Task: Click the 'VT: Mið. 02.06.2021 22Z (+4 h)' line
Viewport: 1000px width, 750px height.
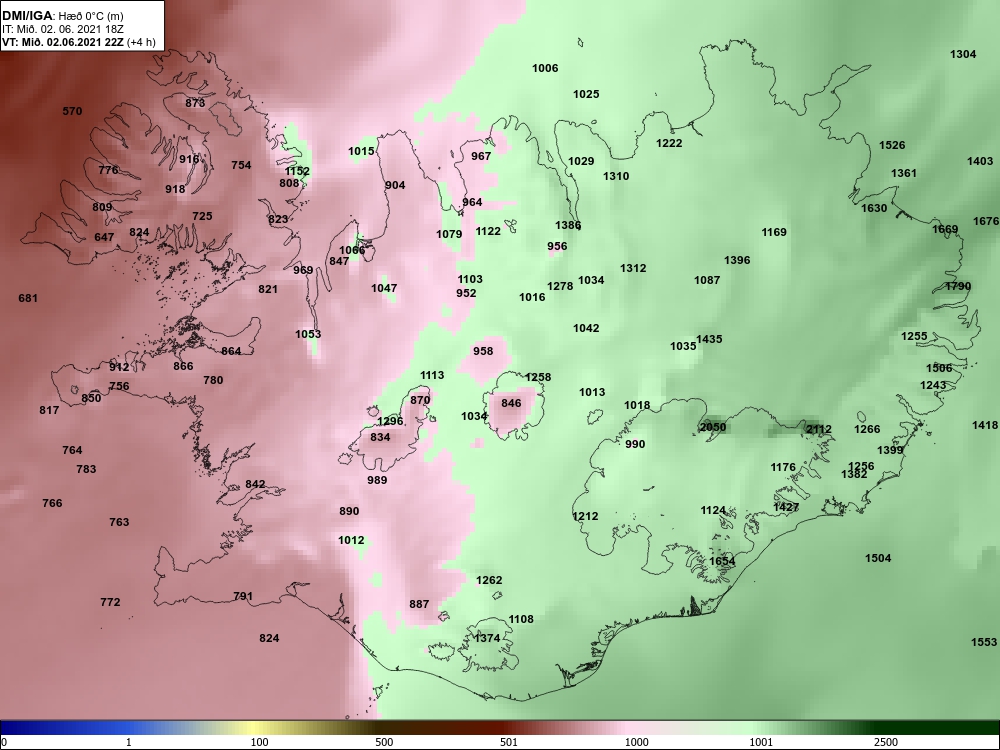Action: pyautogui.click(x=78, y=43)
